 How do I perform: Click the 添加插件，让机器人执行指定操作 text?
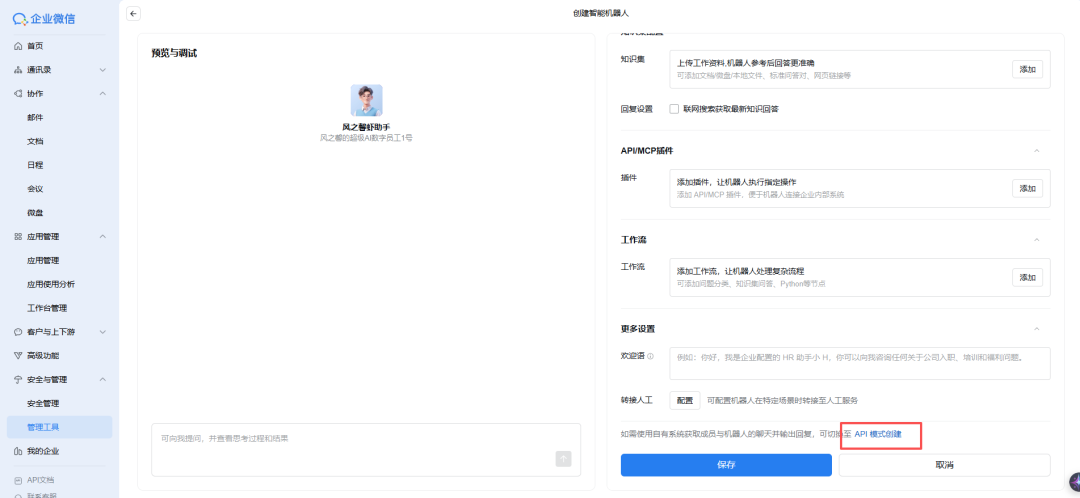point(736,183)
